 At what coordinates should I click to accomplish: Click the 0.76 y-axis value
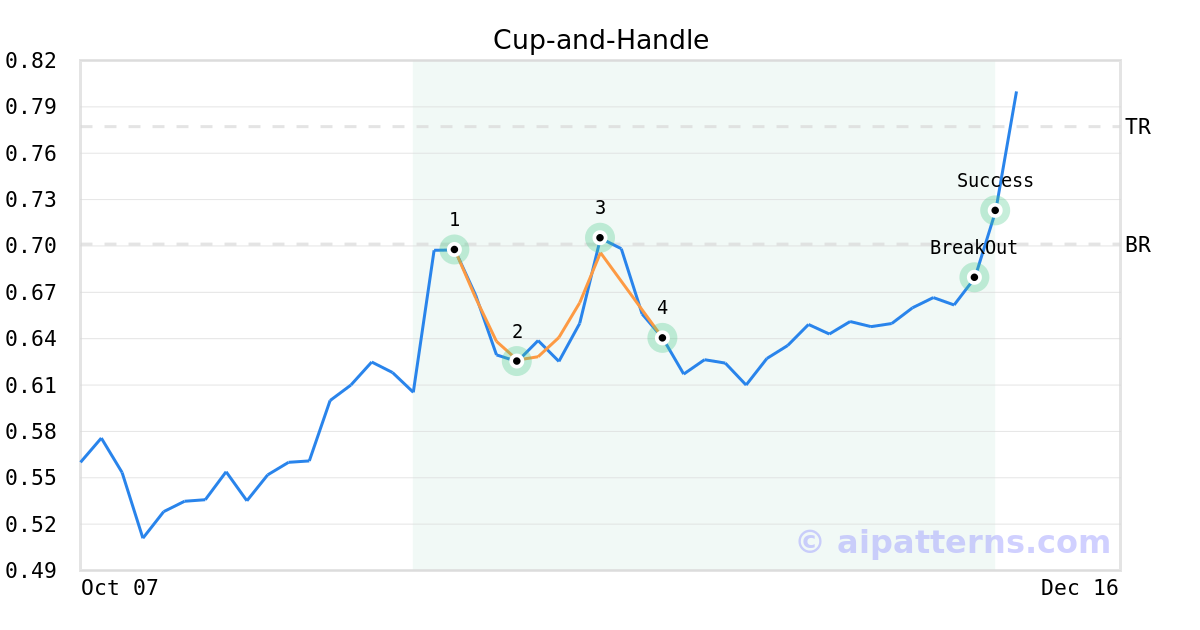point(31,154)
